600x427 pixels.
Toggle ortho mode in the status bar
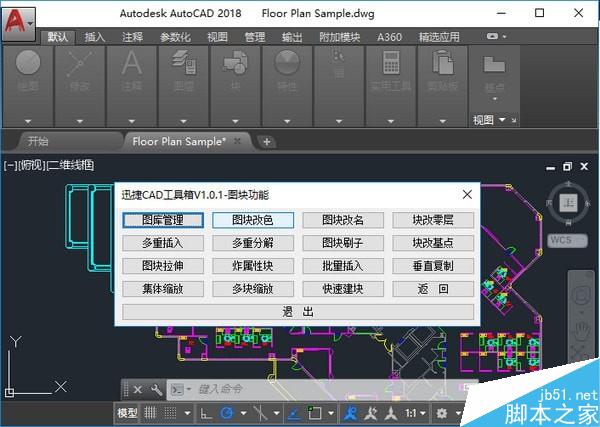[x=206, y=413]
